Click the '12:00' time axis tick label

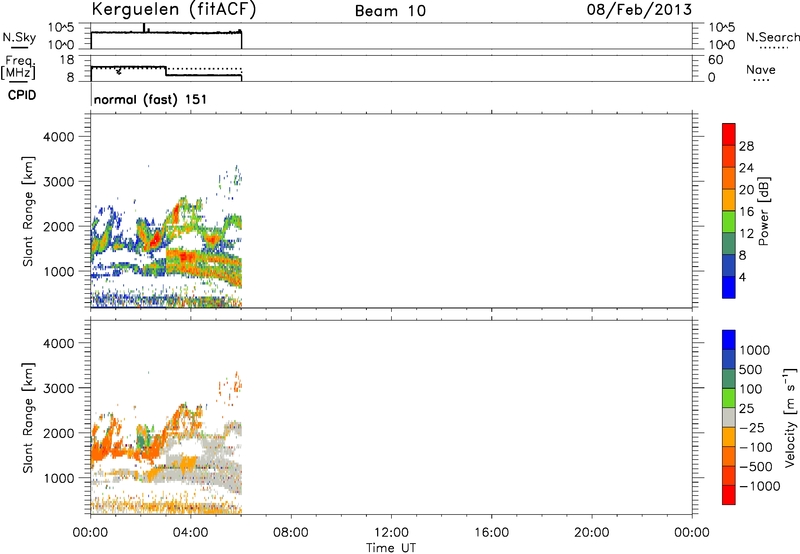point(391,533)
